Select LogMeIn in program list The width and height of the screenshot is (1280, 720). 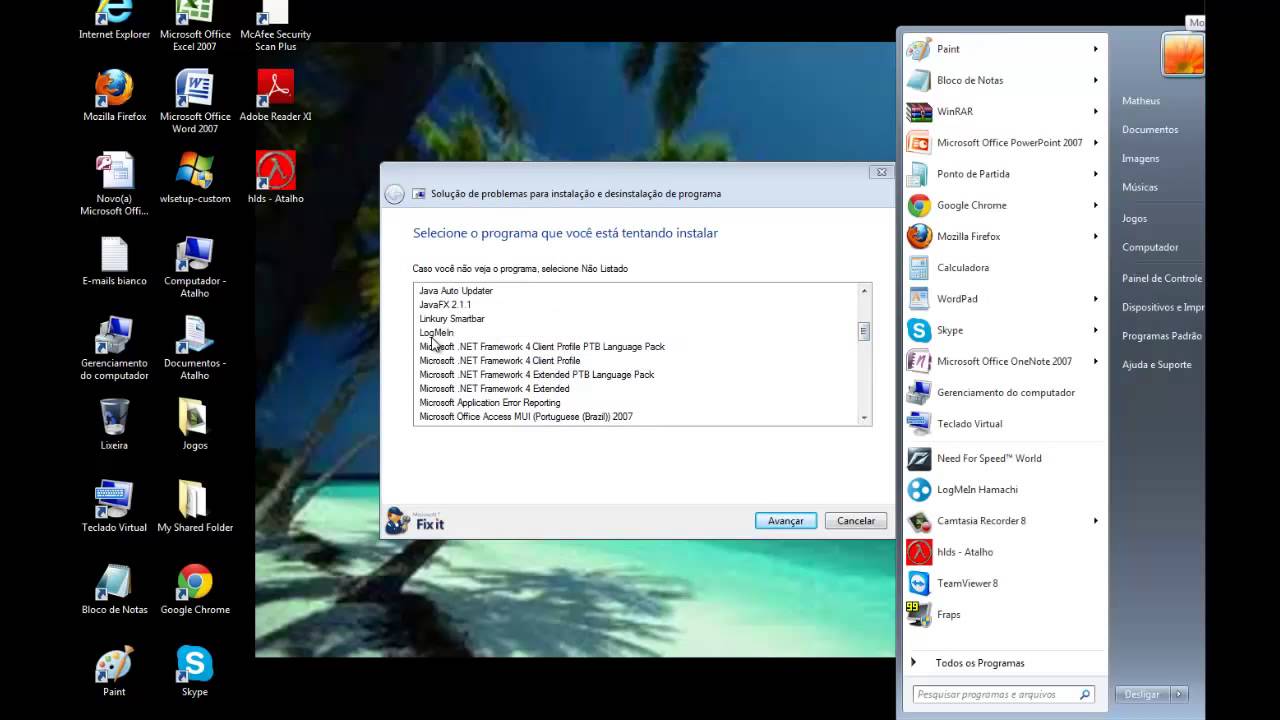click(x=436, y=333)
